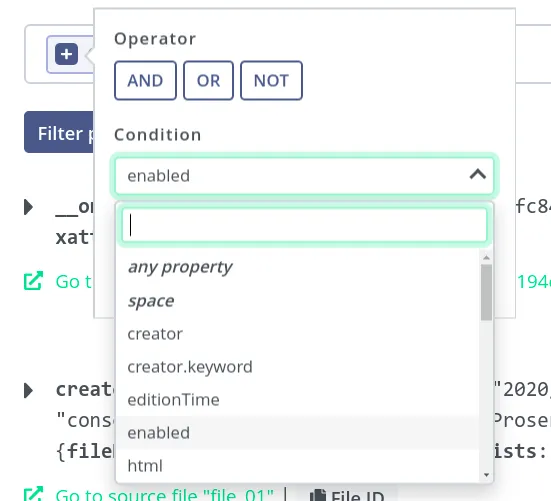Expand the "creat..." result row triangle
Viewport: 551px width, 501px height.
(28, 390)
